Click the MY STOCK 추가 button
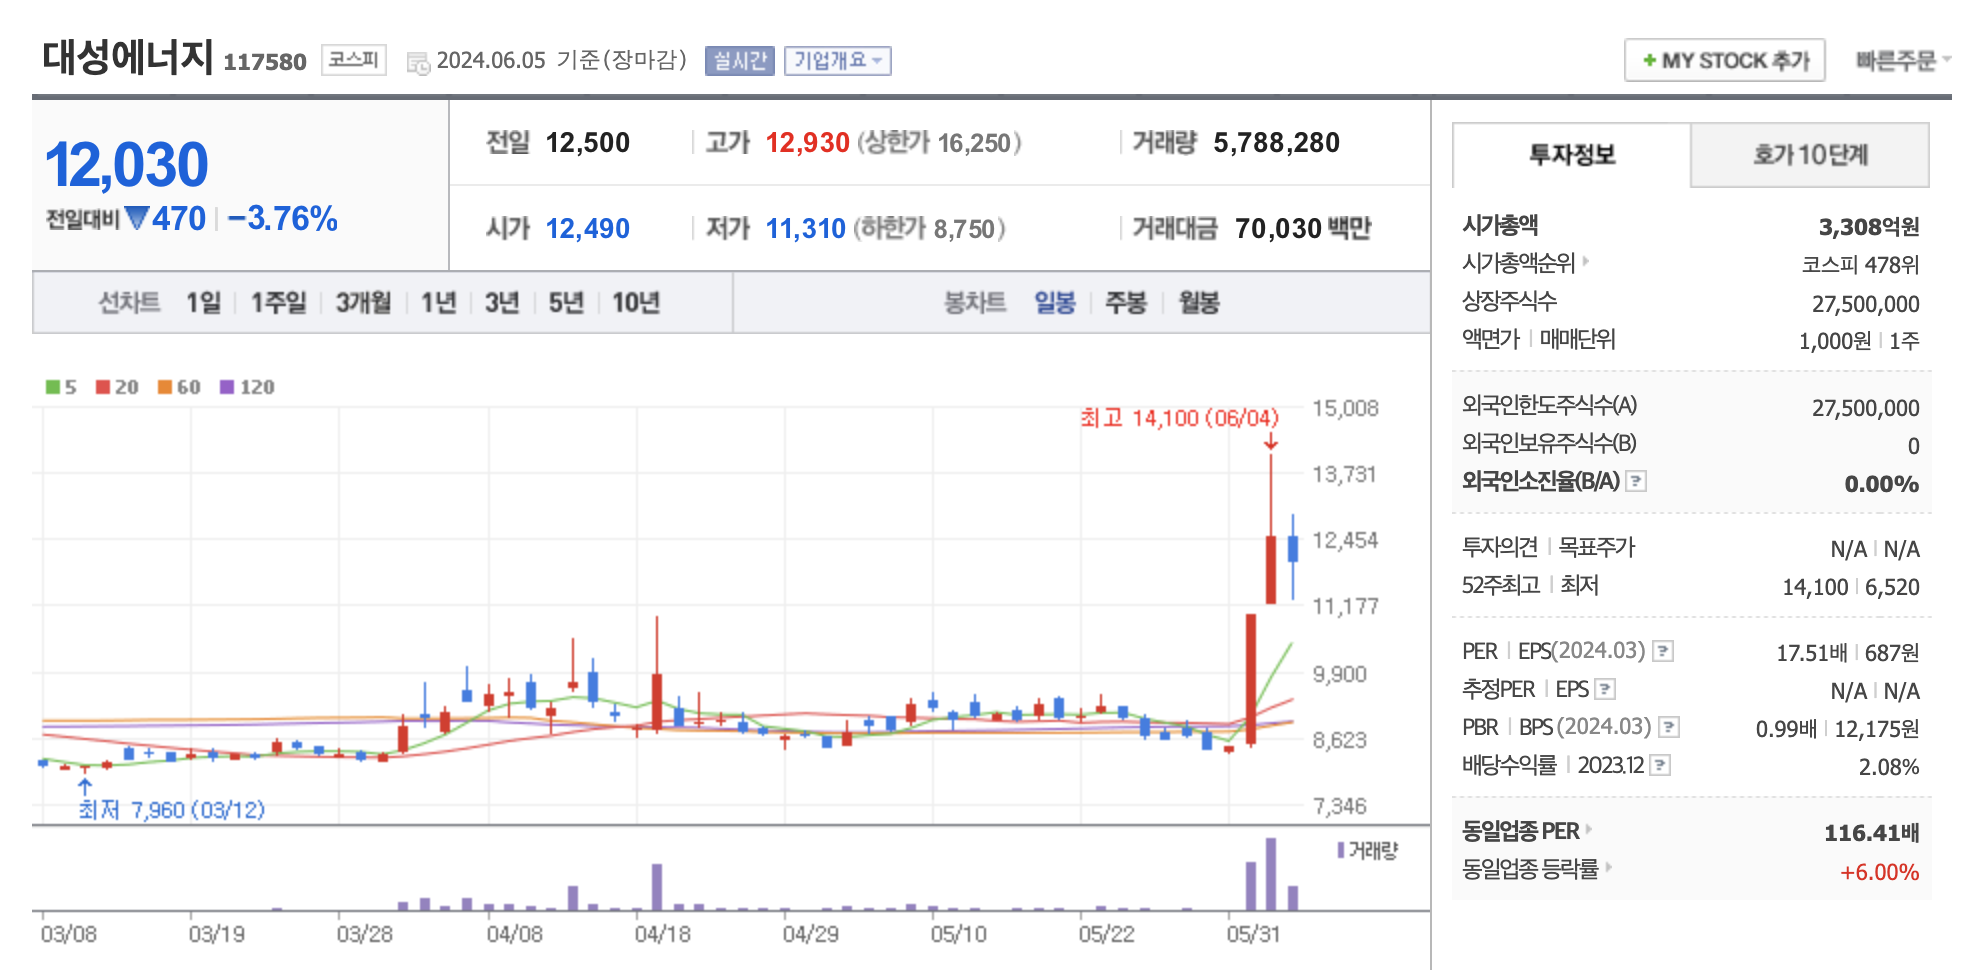 coord(1725,60)
